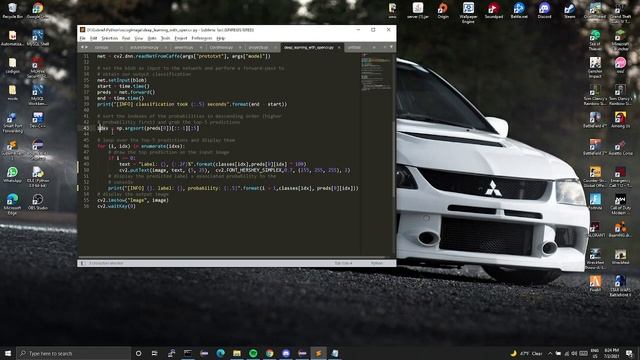
Task: Switch to deep_learning_with_opencv.py tab
Action: tap(309, 47)
